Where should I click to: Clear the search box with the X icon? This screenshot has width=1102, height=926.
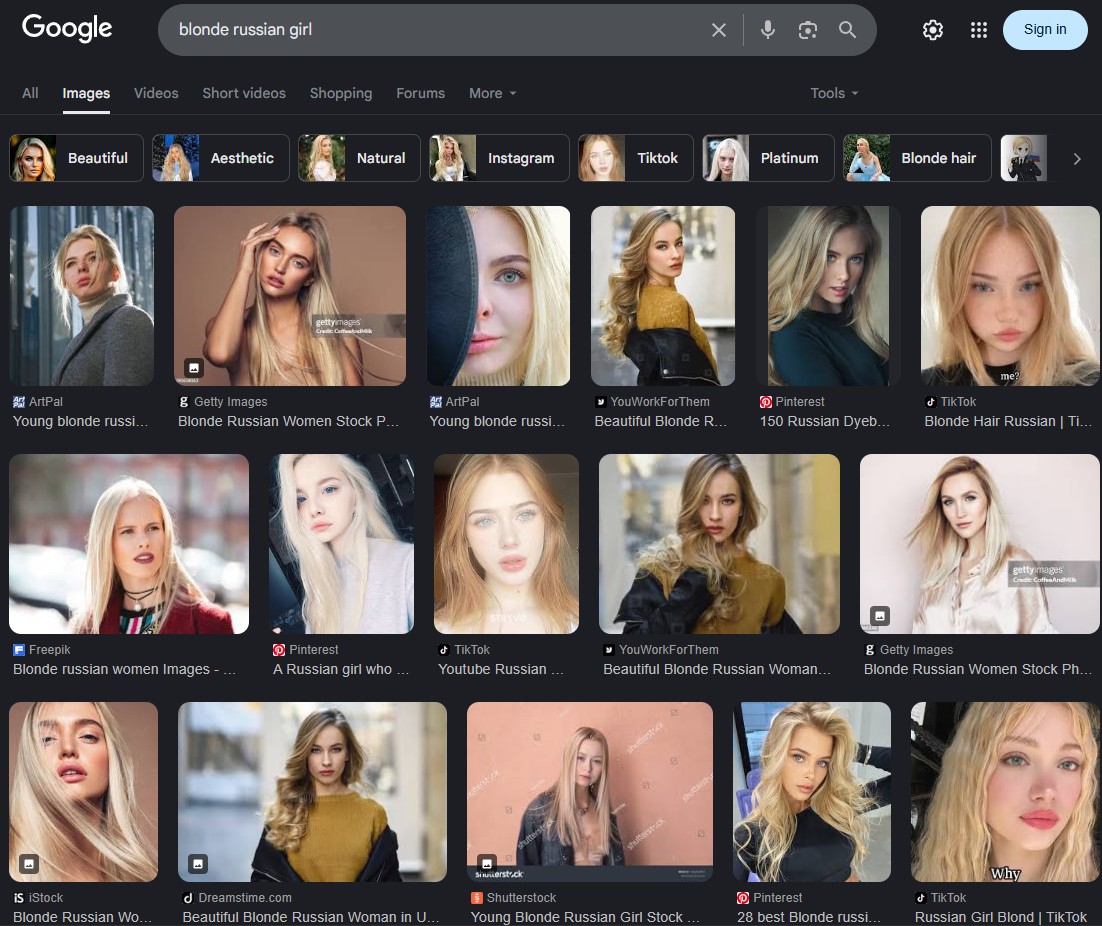(718, 30)
